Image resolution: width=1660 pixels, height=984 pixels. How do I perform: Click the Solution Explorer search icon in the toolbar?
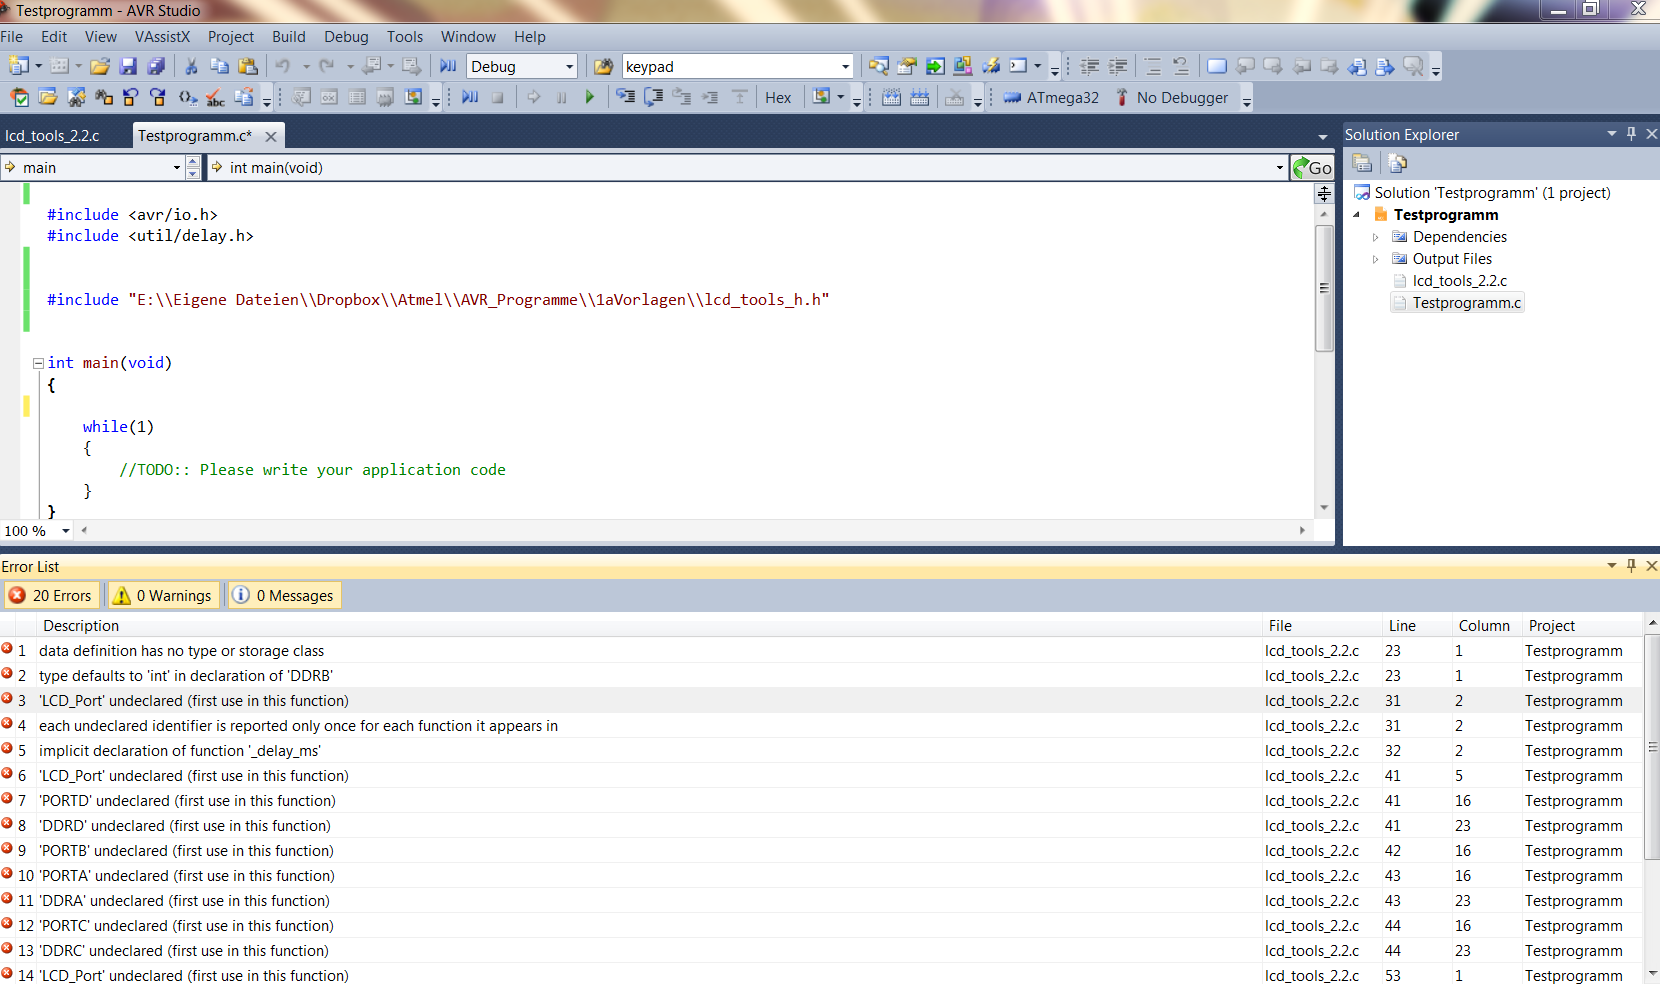pyautogui.click(x=878, y=66)
